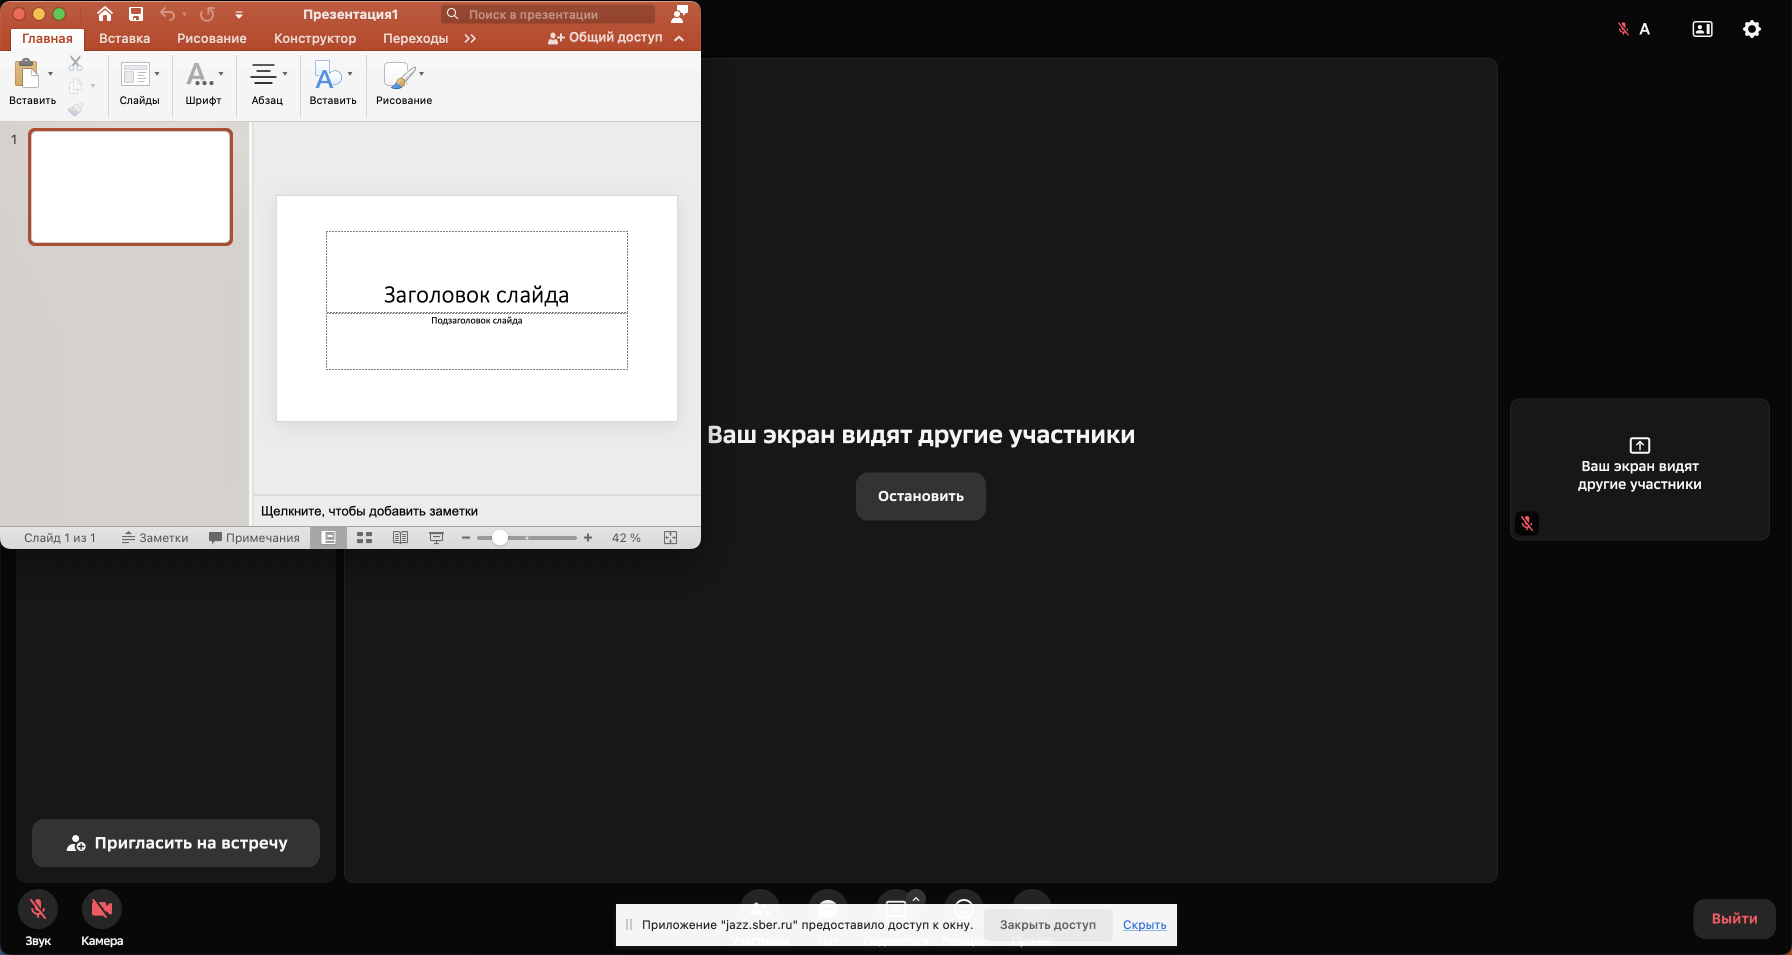The image size is (1792, 955).
Task: Switch to the Вставка tab
Action: pyautogui.click(x=124, y=39)
